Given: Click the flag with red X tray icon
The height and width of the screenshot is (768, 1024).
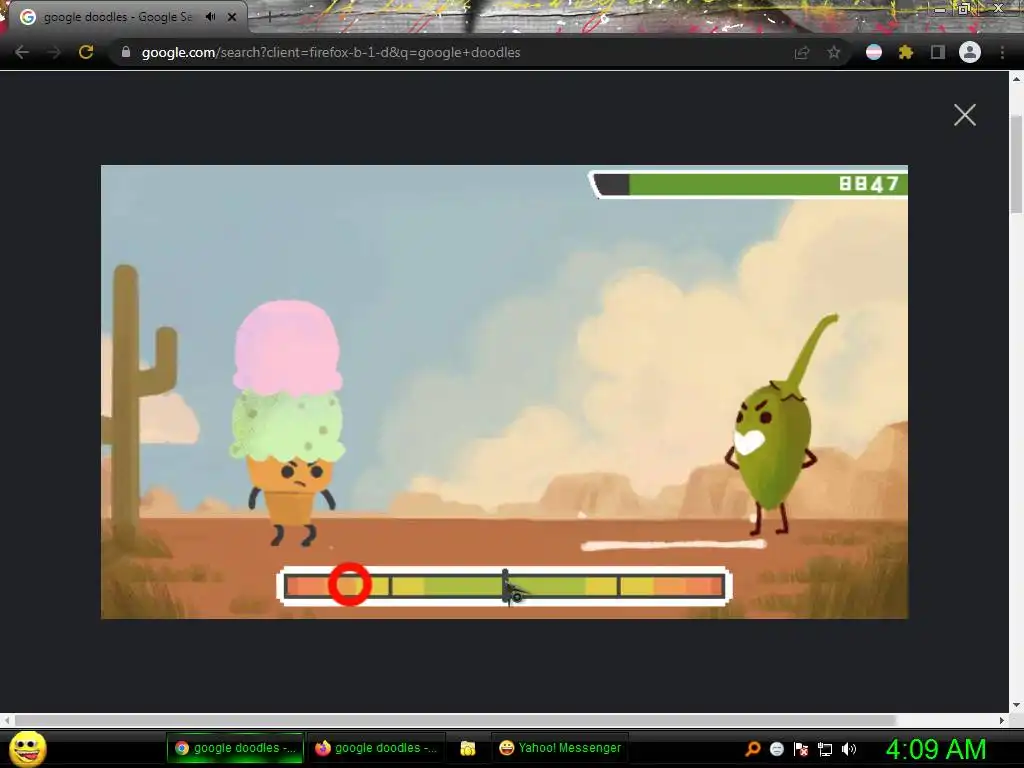Looking at the screenshot, I should [801, 749].
